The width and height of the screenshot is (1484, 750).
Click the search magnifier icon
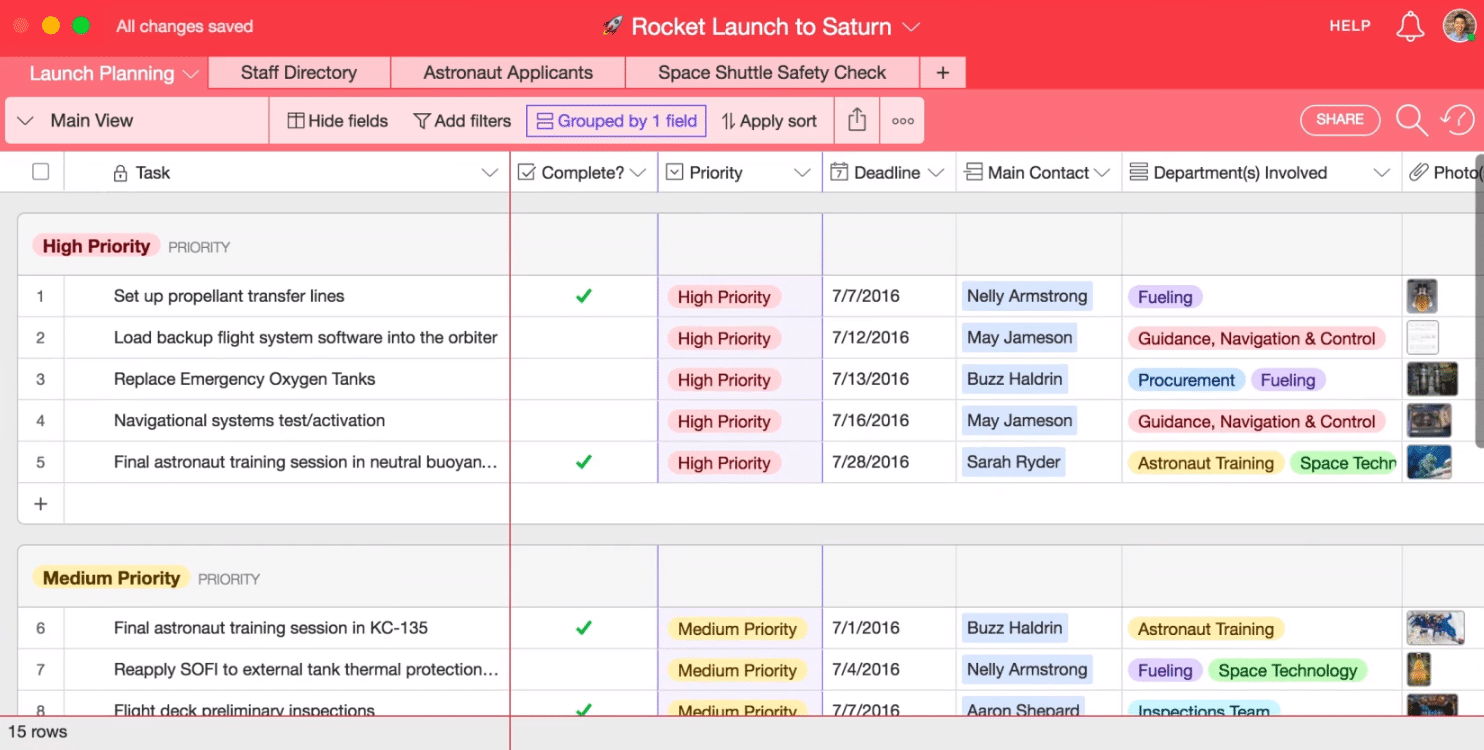[x=1411, y=119]
